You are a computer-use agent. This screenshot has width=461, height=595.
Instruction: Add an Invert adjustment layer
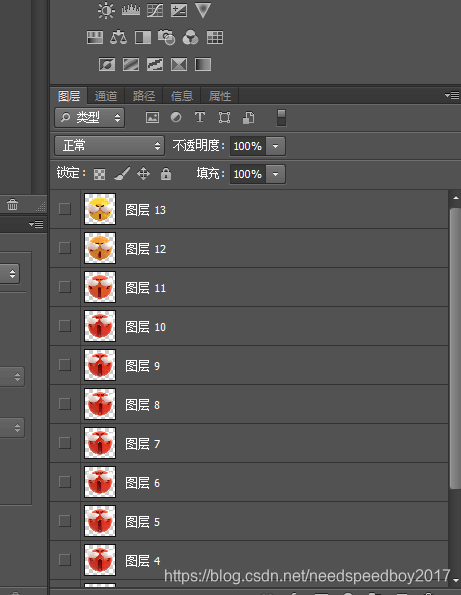107,65
